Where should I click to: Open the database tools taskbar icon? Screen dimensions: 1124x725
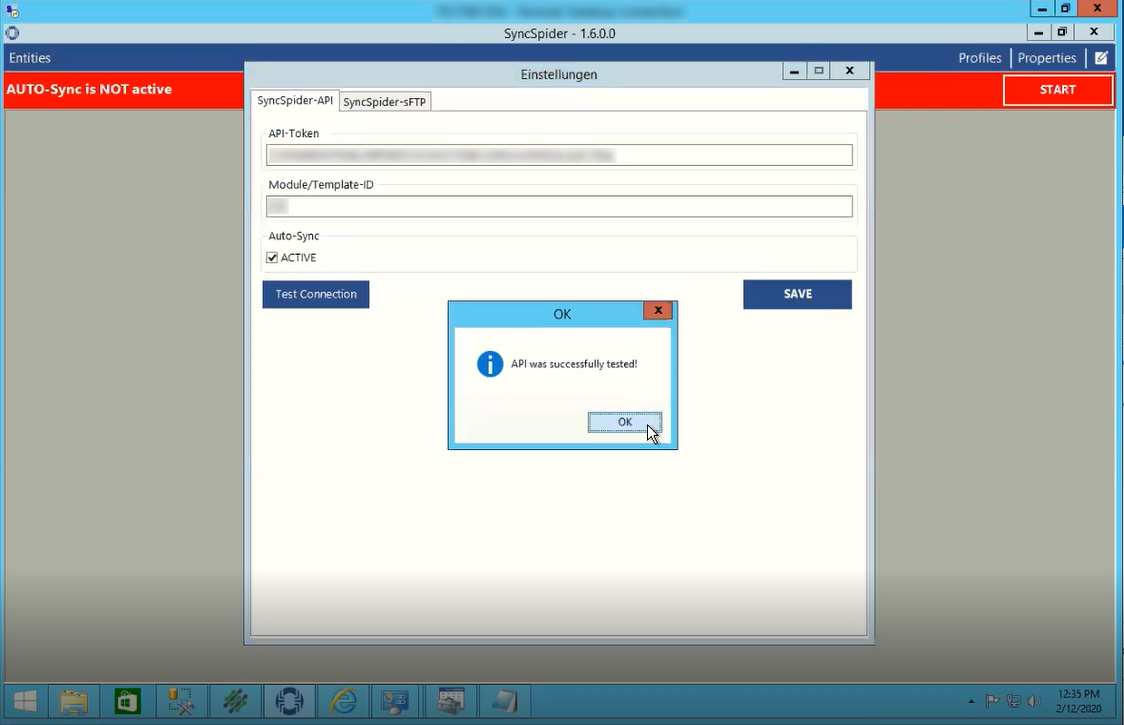(181, 701)
